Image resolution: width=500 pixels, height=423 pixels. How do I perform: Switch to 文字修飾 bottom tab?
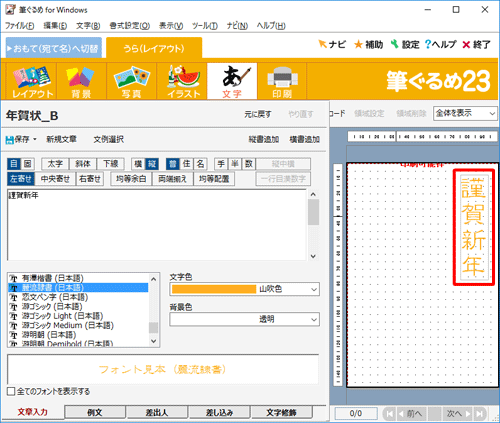(x=281, y=412)
